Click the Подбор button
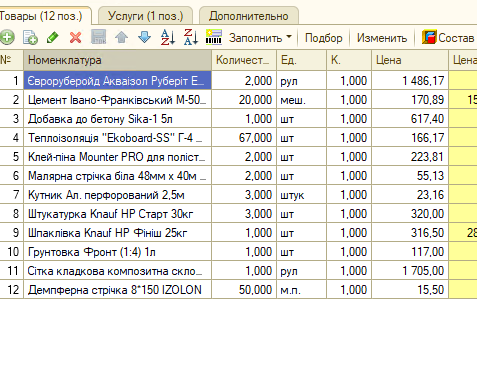This screenshot has width=477, height=378. coord(324,38)
